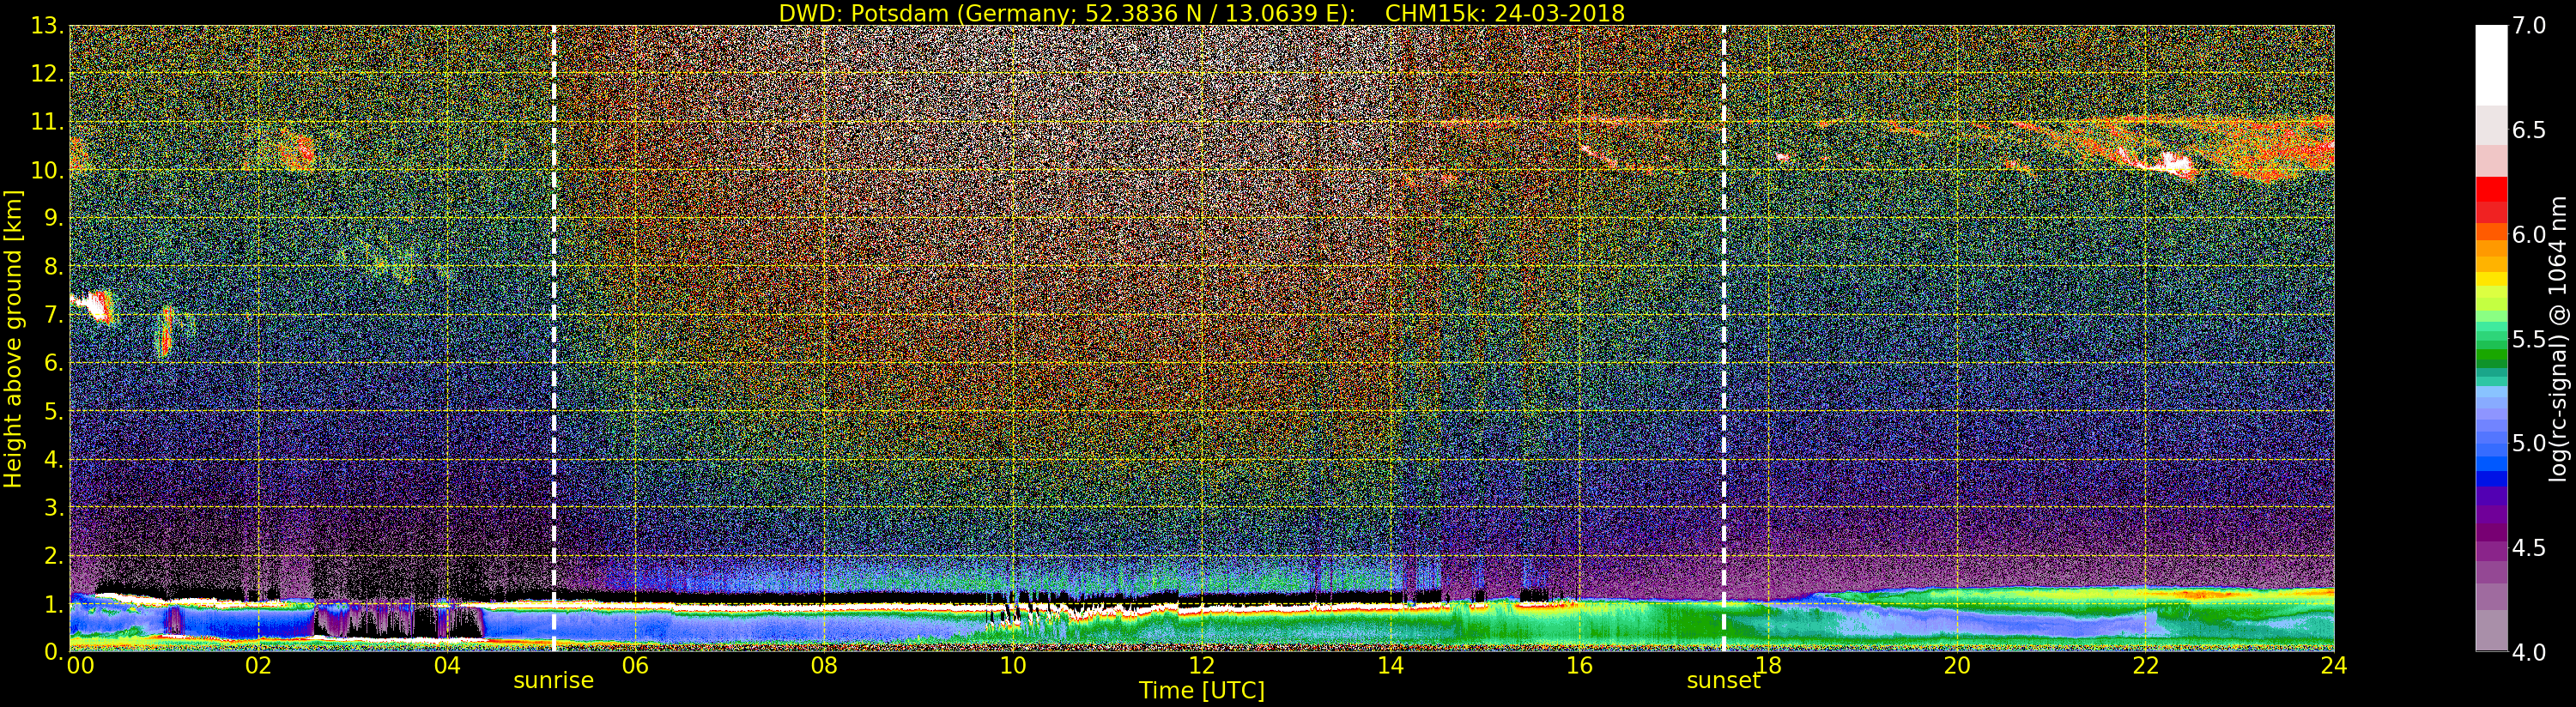Click time axis tick '14'
The image size is (2576, 707).
1391,665
